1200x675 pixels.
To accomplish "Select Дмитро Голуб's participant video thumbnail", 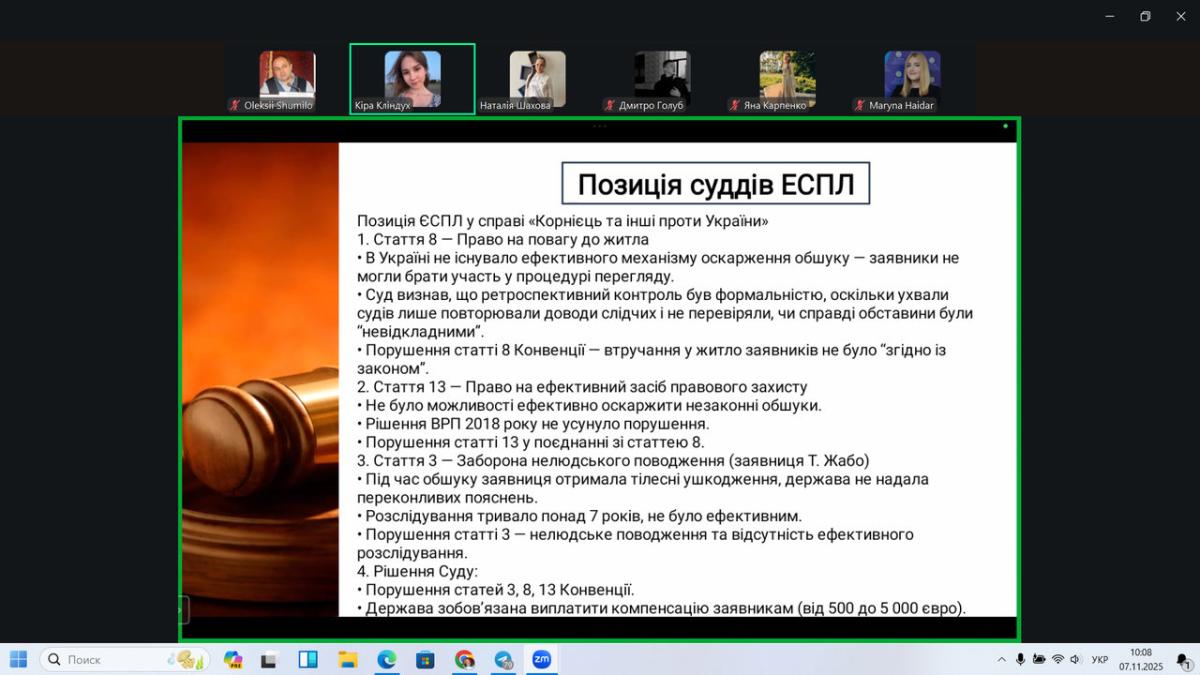I will pos(662,80).
